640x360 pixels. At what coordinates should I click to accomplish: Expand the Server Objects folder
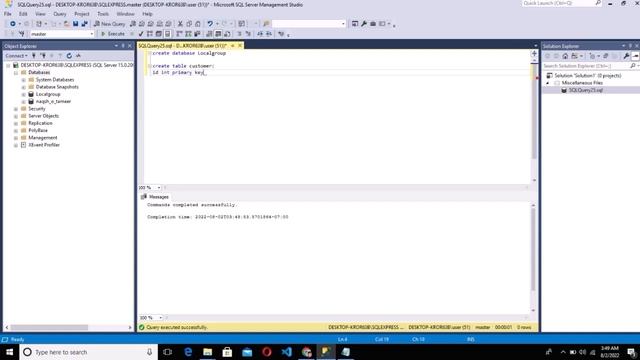(16, 116)
